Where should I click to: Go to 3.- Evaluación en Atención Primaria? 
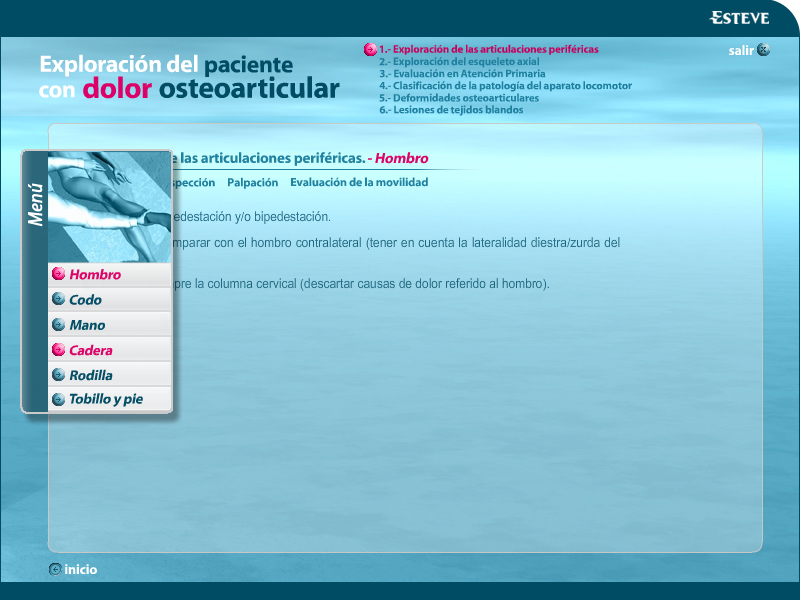click(x=462, y=73)
